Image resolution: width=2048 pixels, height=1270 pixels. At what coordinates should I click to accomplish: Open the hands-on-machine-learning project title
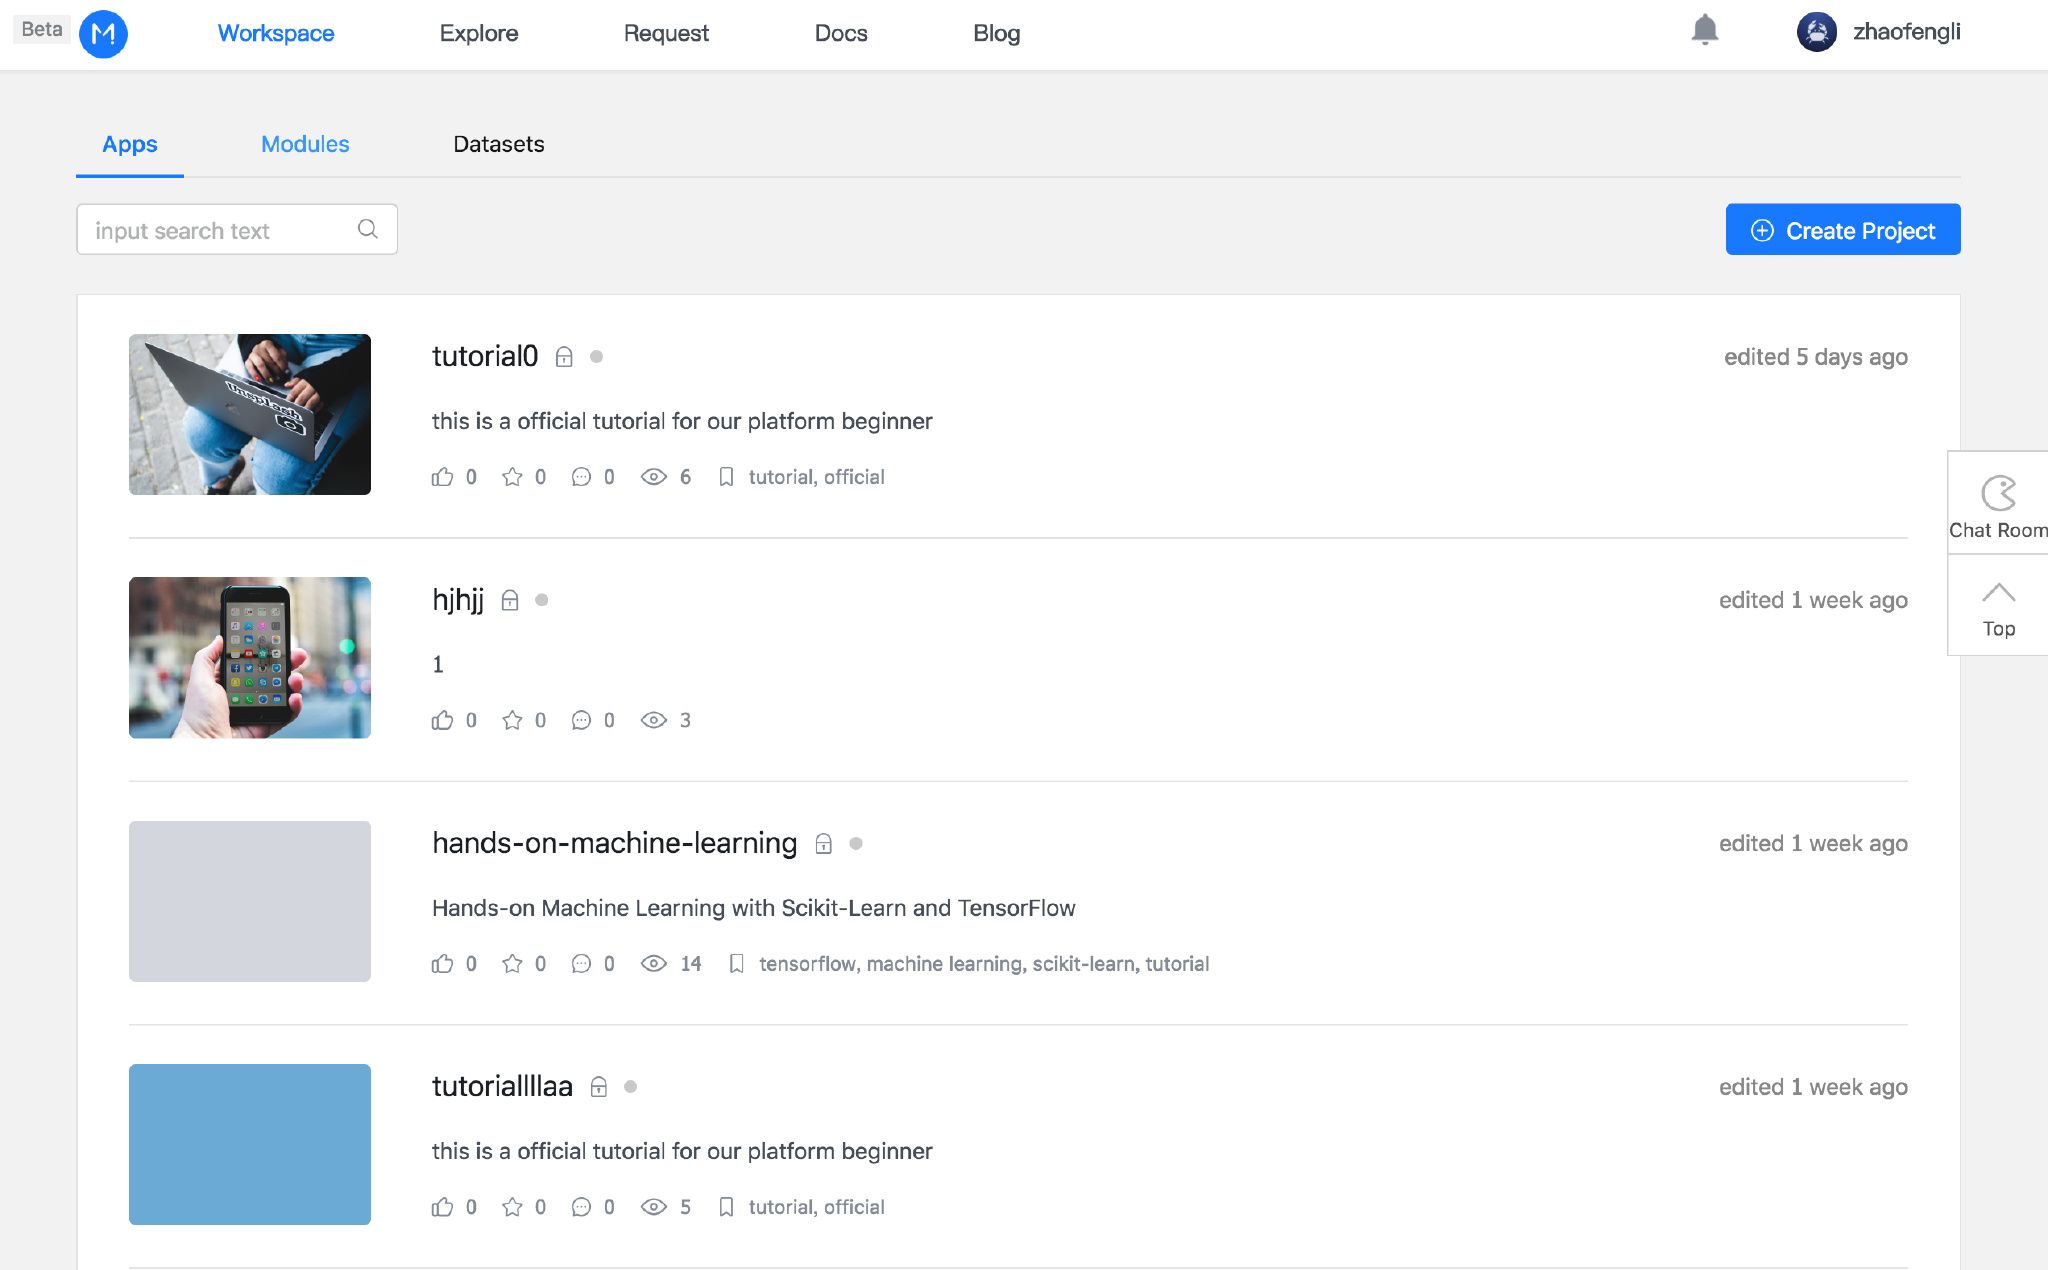[614, 843]
